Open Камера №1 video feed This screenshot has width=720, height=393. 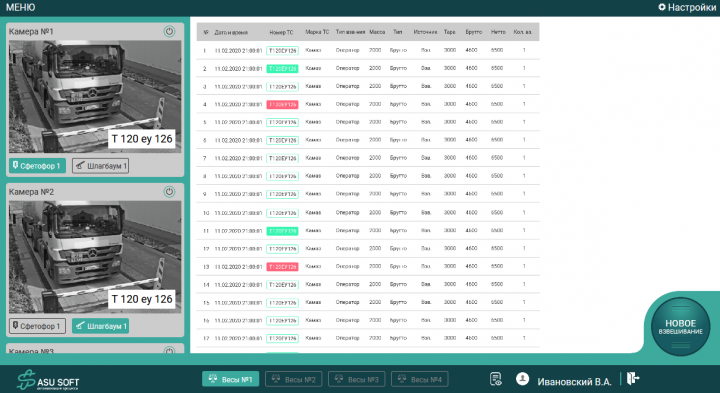pyautogui.click(x=95, y=96)
